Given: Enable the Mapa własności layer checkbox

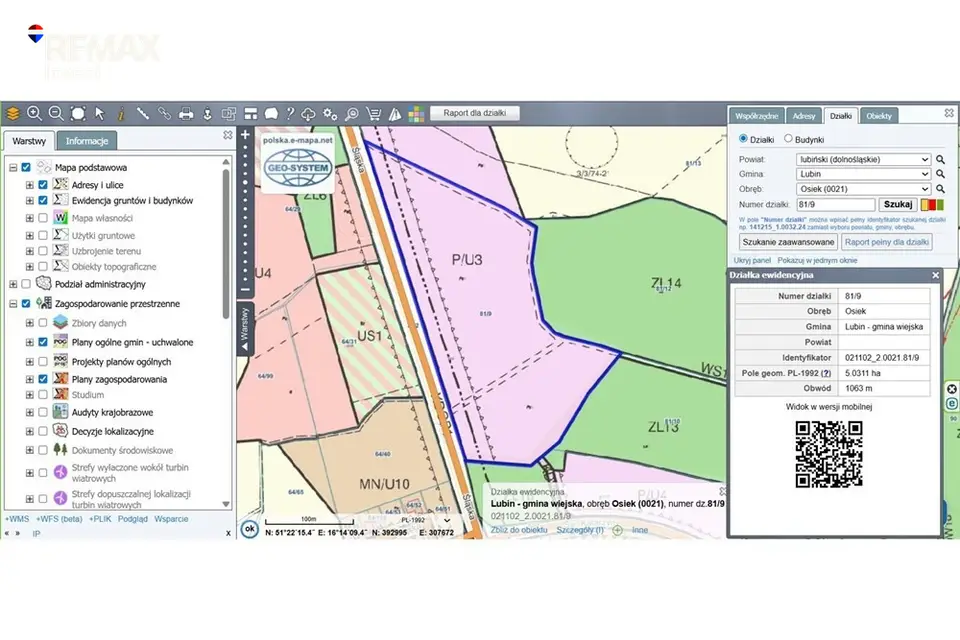Looking at the screenshot, I should point(43,217).
